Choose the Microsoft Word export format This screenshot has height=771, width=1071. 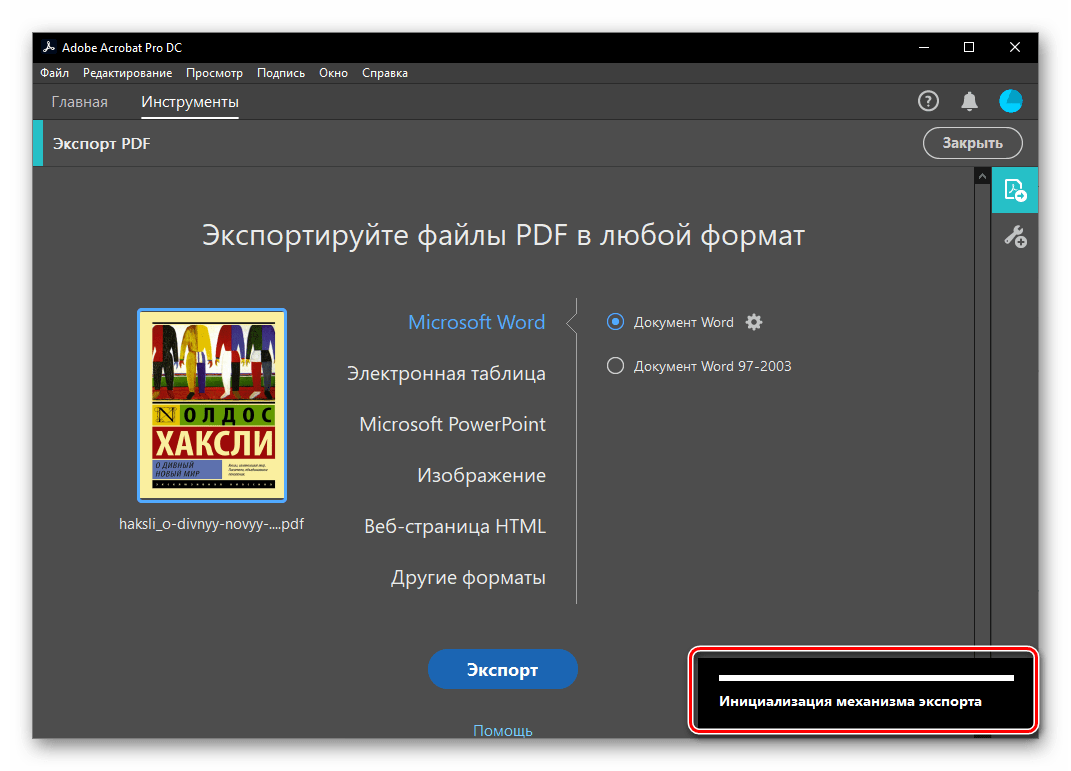point(476,322)
